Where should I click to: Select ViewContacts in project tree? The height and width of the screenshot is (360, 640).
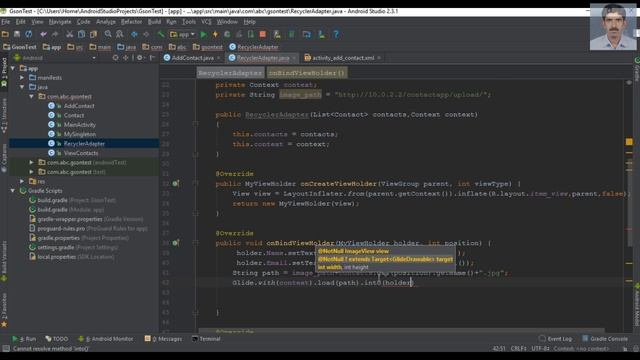[x=81, y=153]
